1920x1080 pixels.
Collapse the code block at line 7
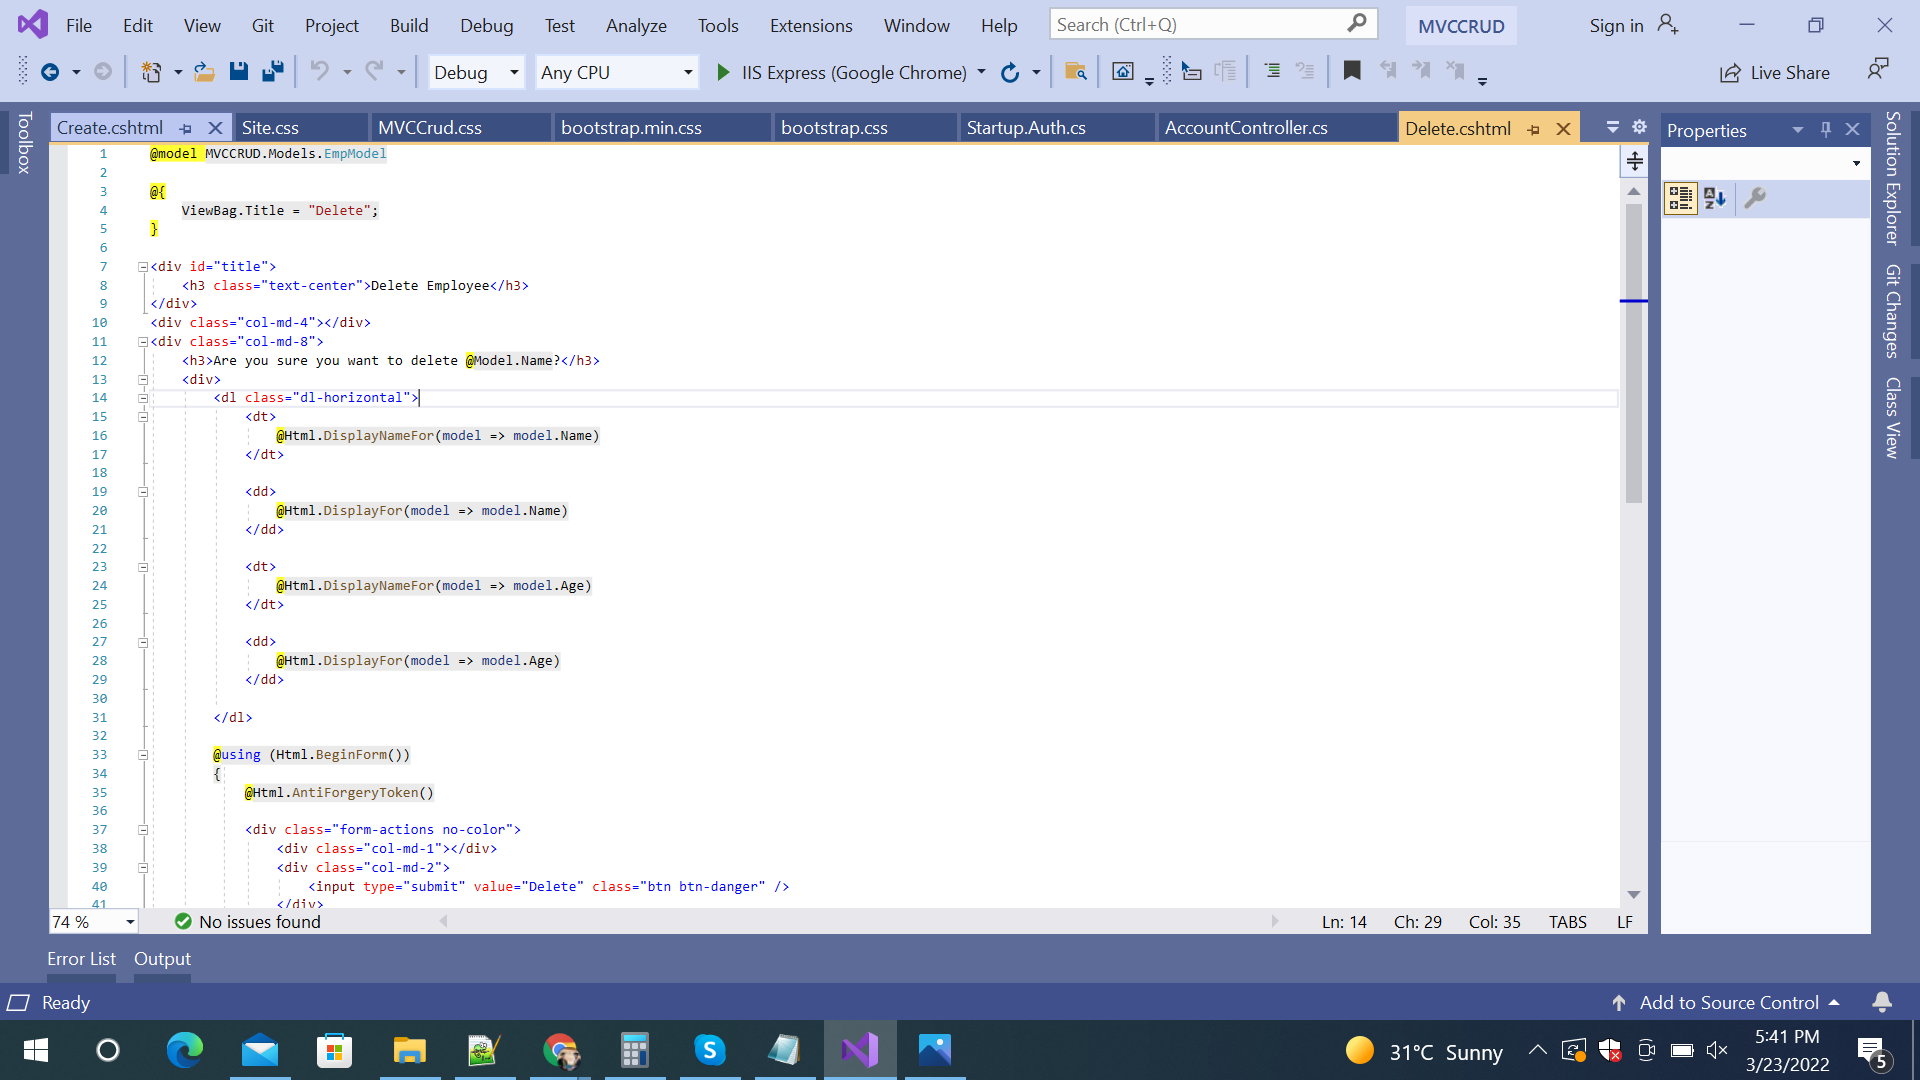(143, 267)
